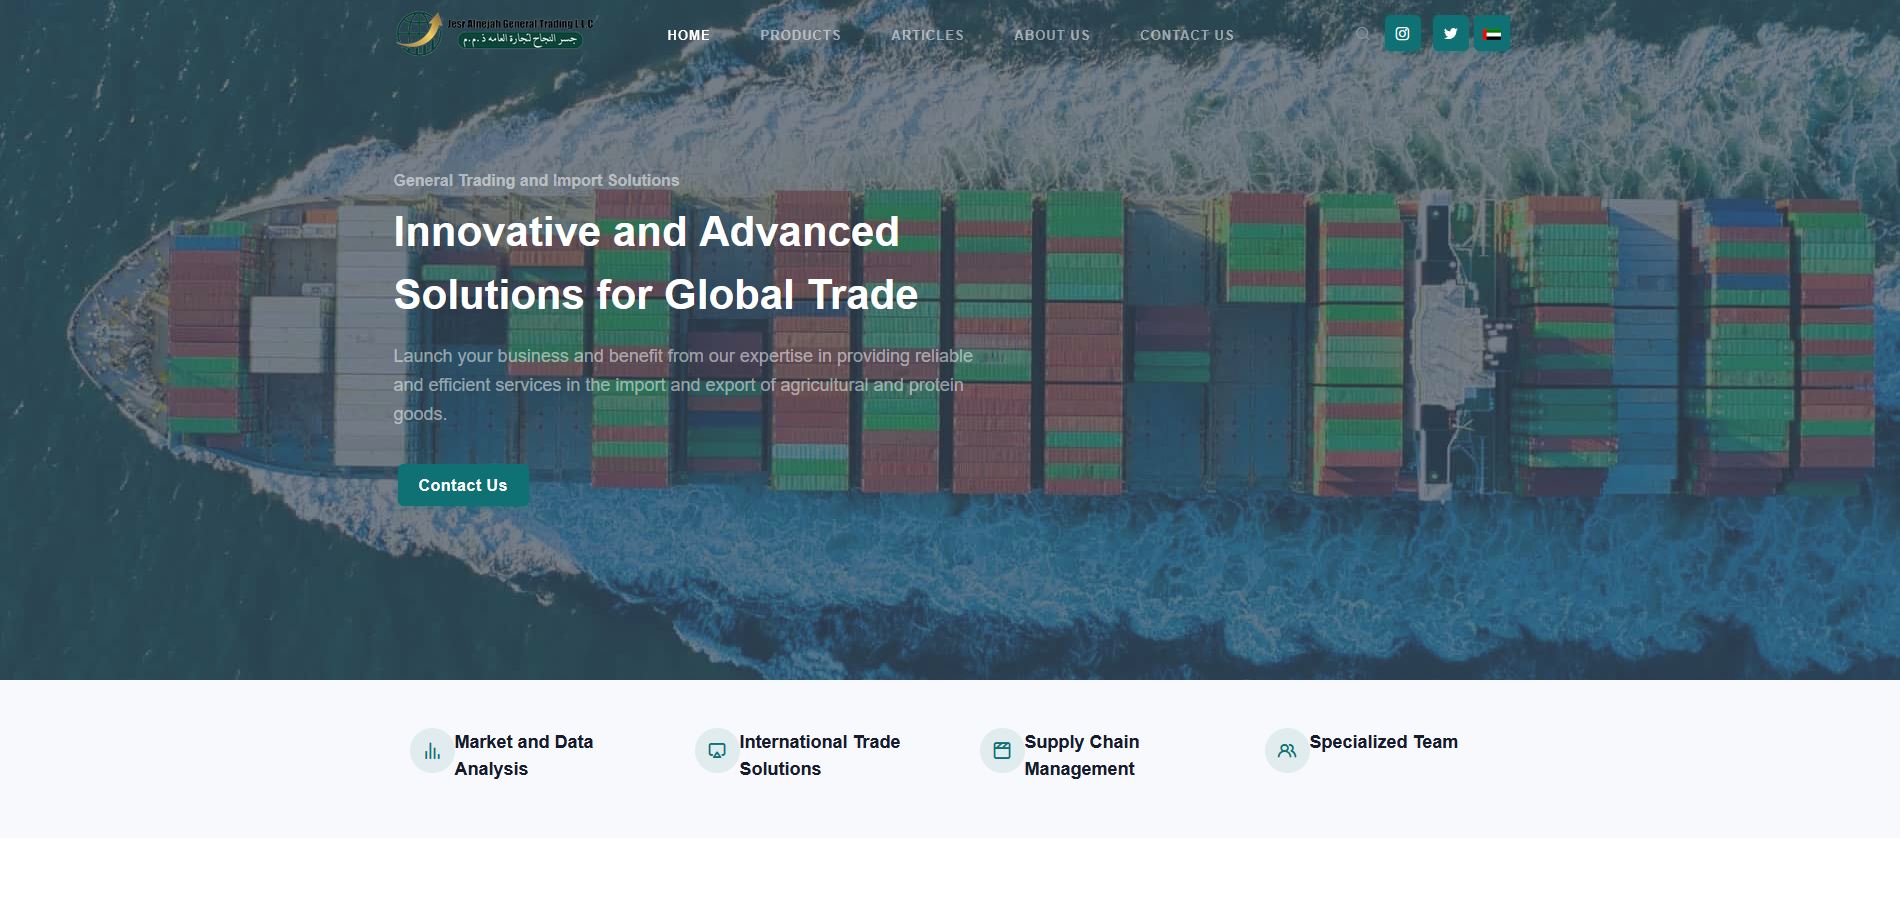
Task: Open the Twitter social link
Action: (x=1450, y=34)
